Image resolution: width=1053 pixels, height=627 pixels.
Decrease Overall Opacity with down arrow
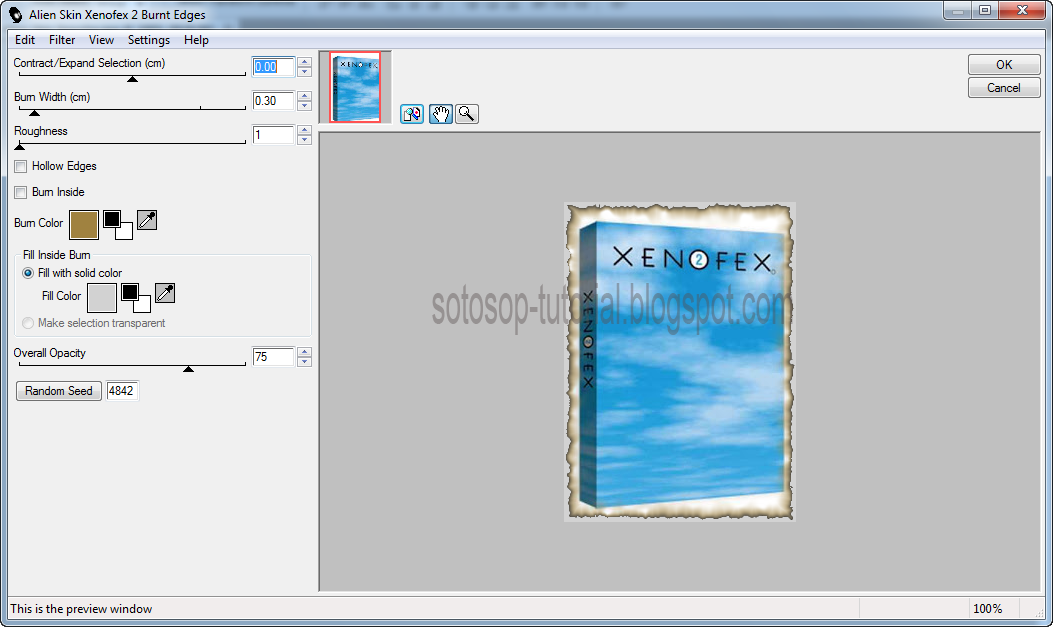(304, 361)
